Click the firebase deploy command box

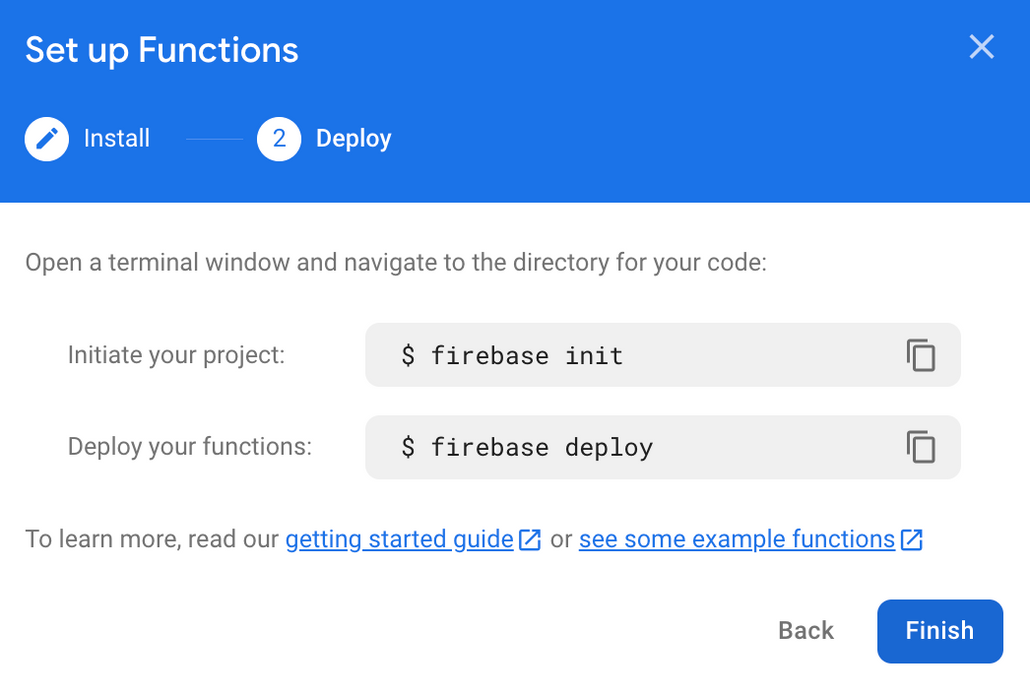663,447
